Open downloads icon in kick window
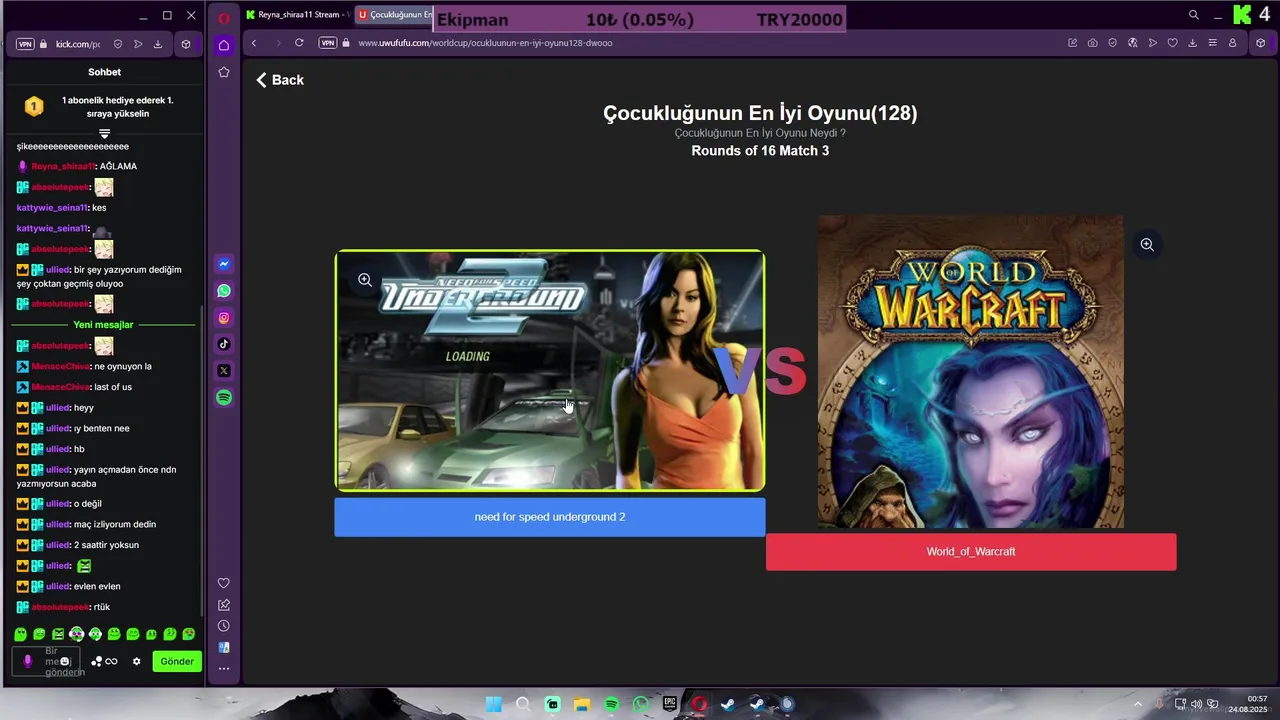1280x720 pixels. [158, 44]
